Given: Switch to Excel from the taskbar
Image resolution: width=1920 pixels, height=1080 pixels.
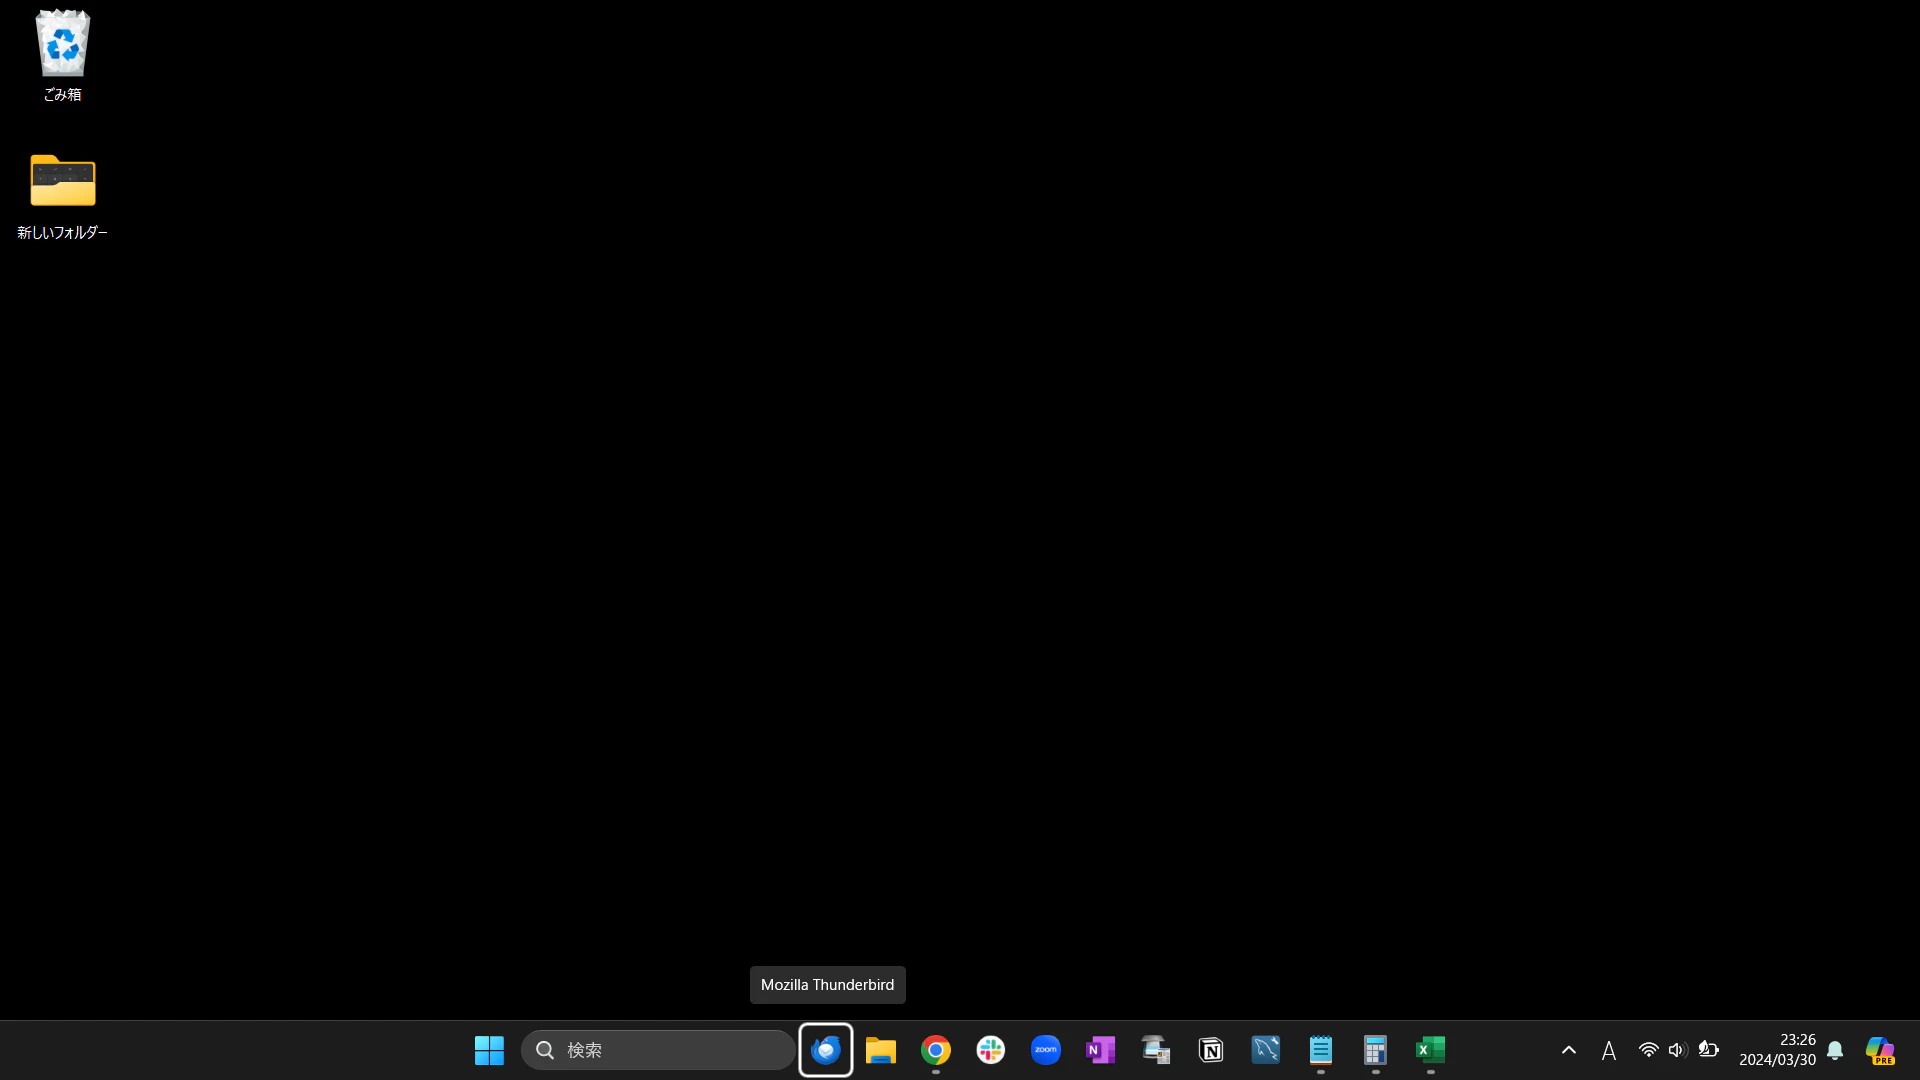Looking at the screenshot, I should (1431, 1050).
